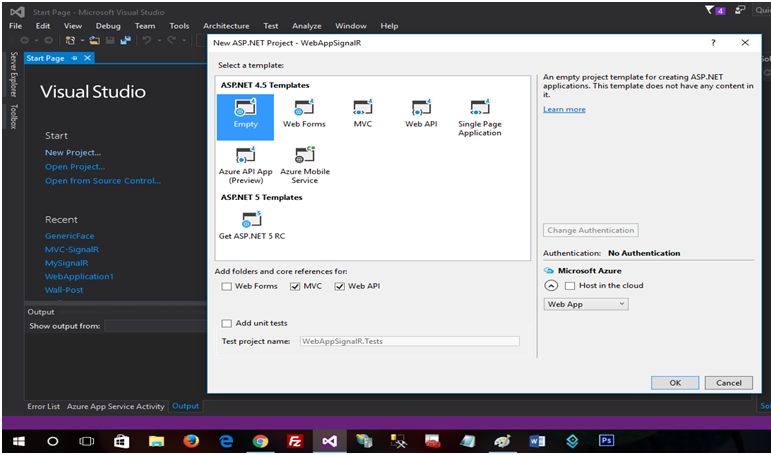This screenshot has height=455, width=771.
Task: Click the Test project name field
Action: click(409, 341)
